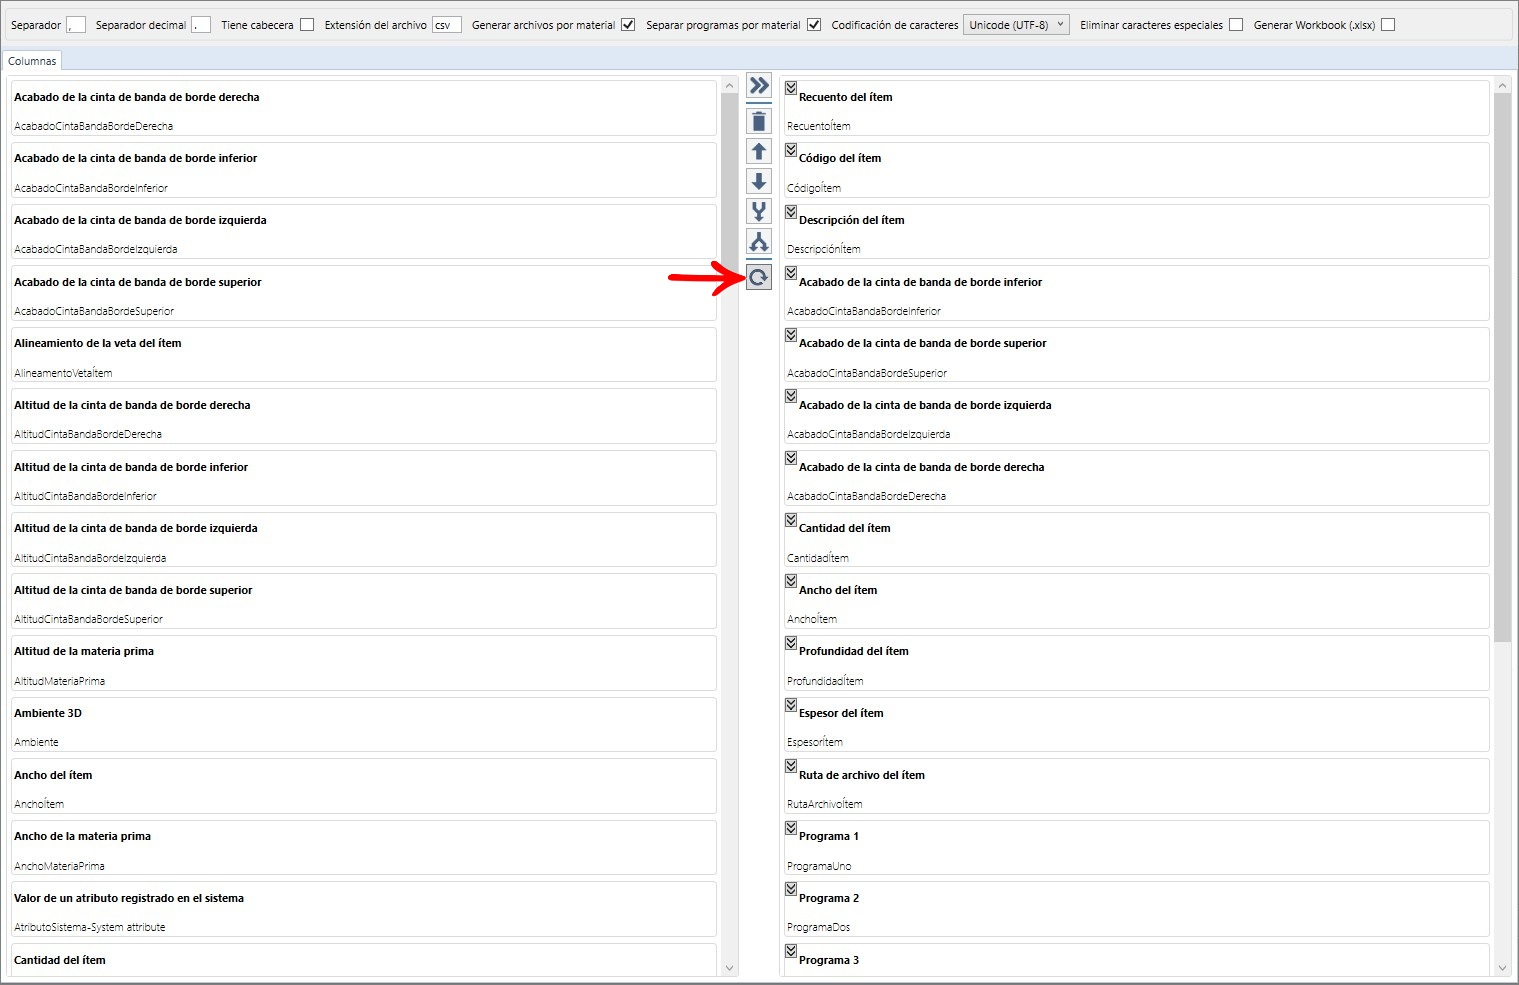
Task: Click the split columns icon
Action: (x=759, y=241)
